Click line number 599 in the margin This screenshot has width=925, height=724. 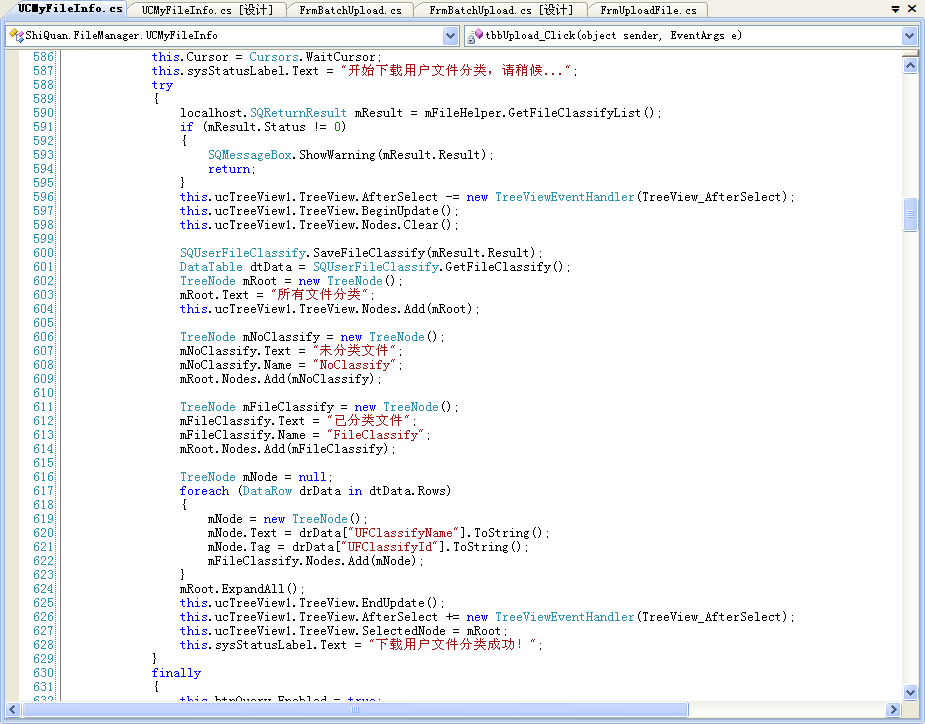(43, 239)
